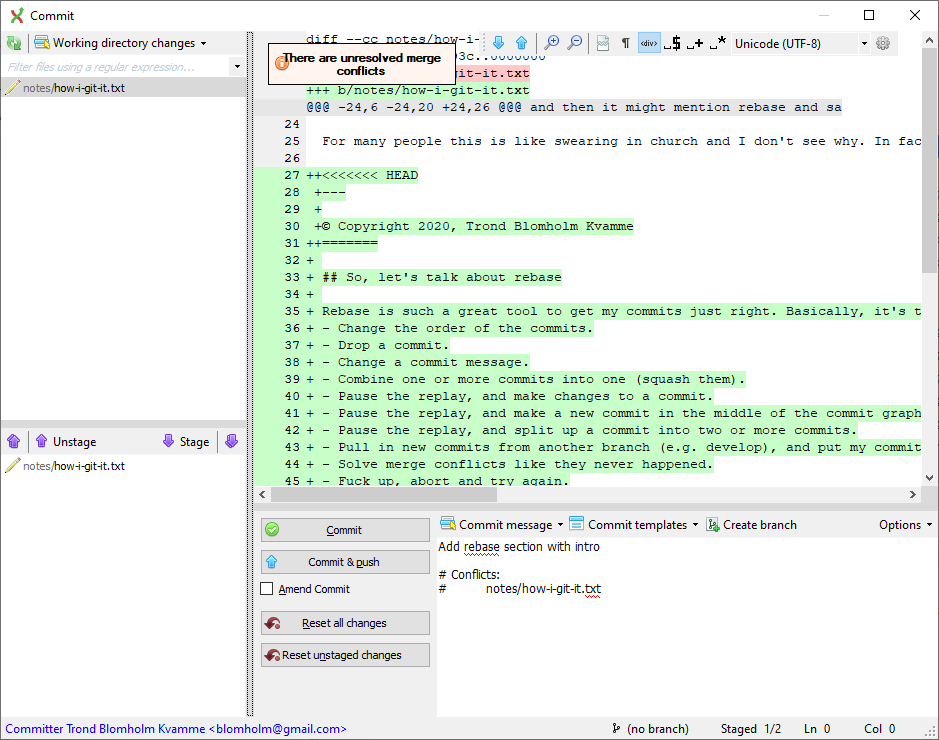Click the Commit & push button
Screen dimensions: 939x740
[345, 561]
